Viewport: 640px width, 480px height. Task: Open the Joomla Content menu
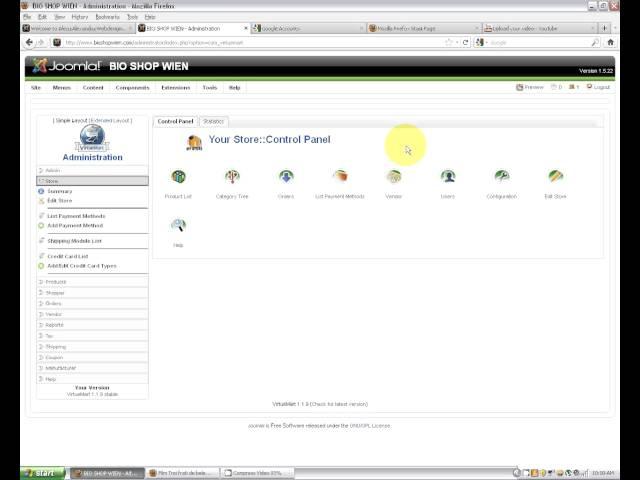click(x=93, y=87)
